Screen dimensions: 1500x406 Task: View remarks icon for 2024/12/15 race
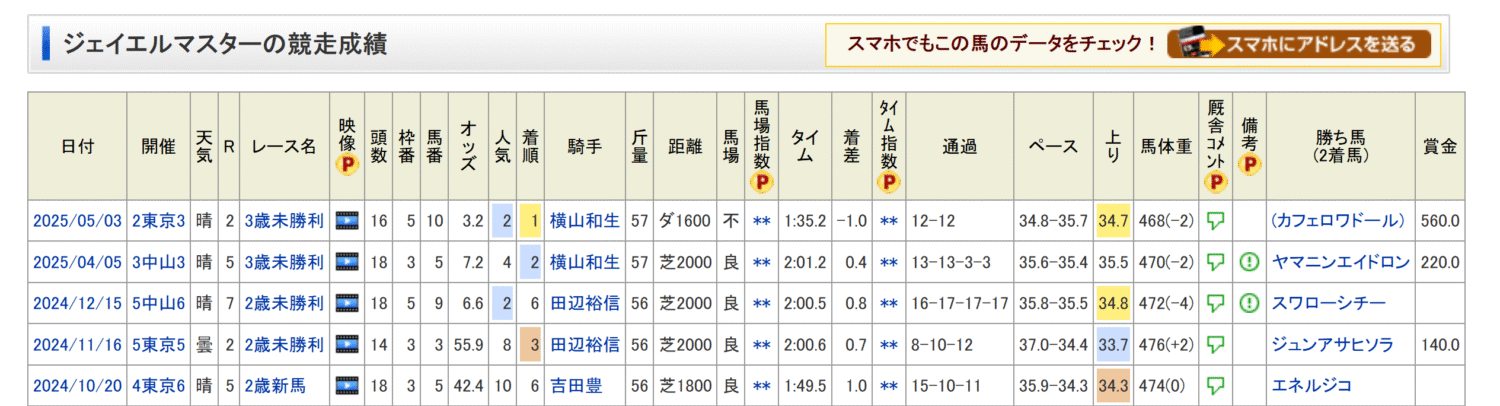click(1249, 303)
